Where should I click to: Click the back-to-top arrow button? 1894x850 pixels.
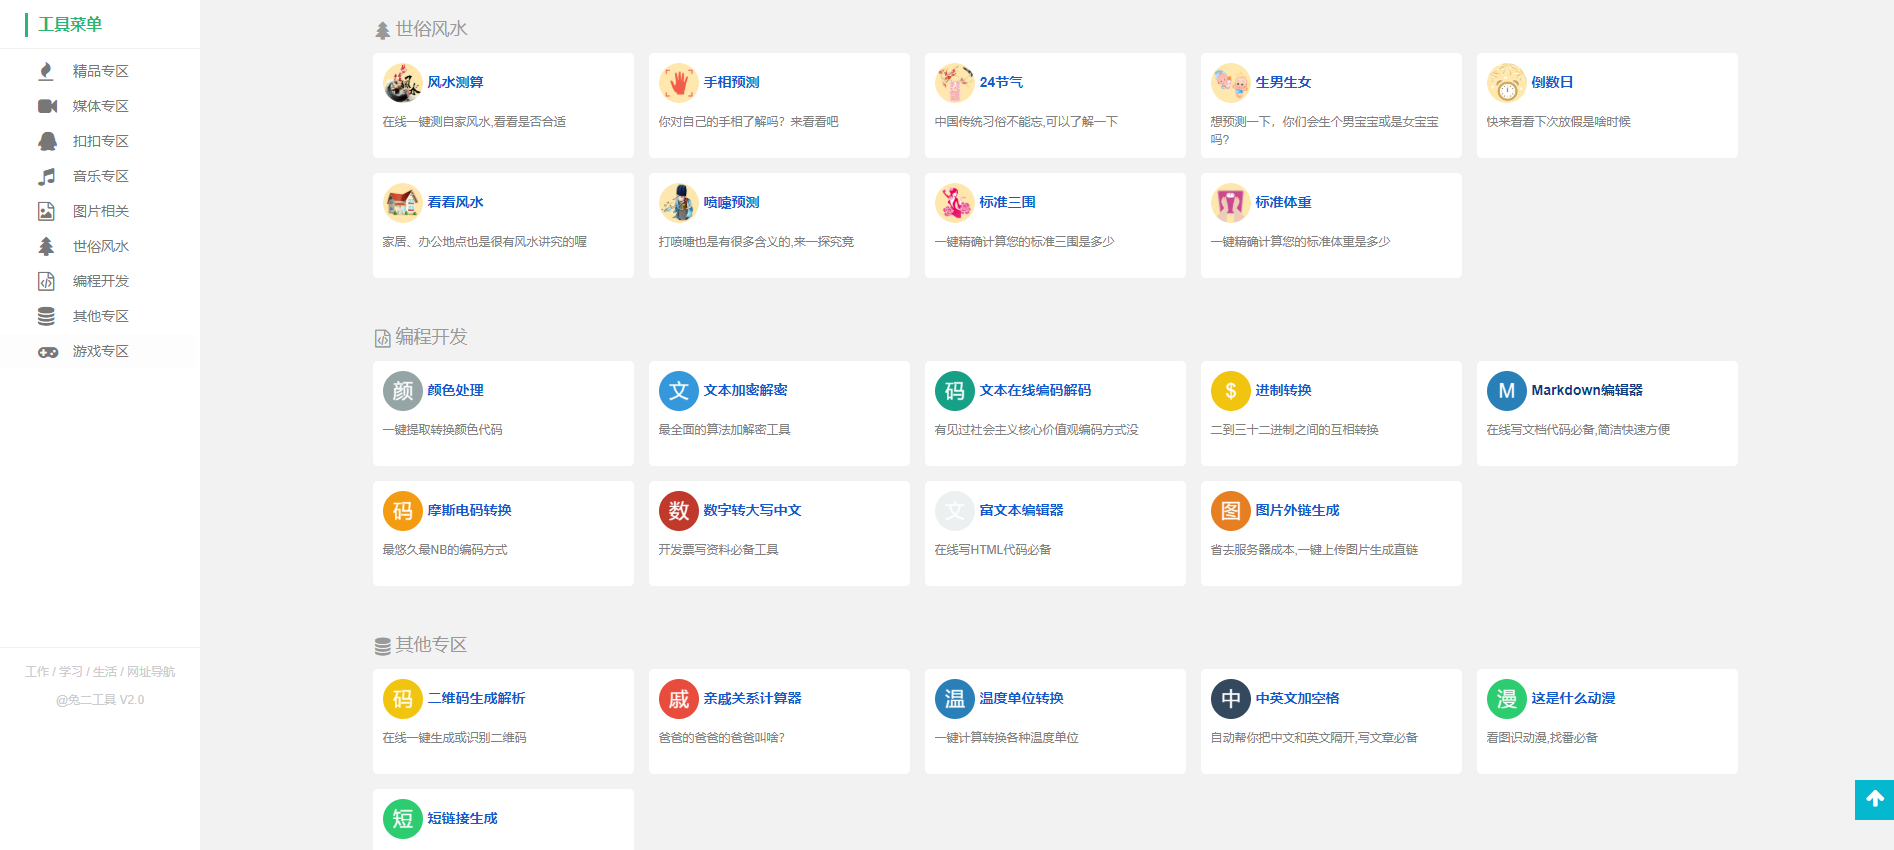click(1874, 799)
